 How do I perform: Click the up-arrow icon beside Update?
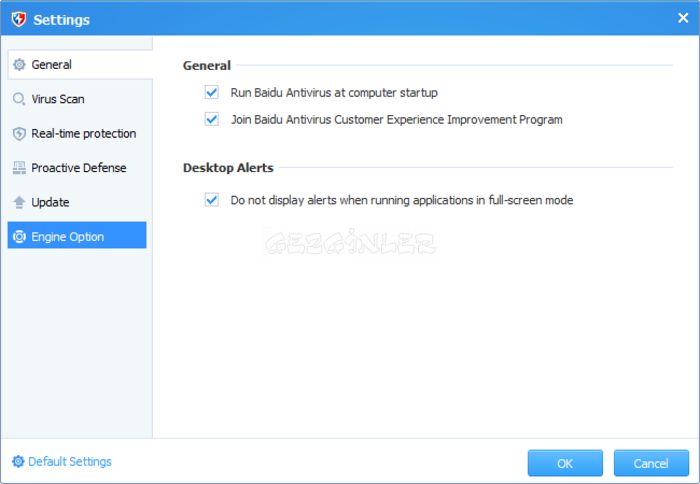[x=19, y=202]
